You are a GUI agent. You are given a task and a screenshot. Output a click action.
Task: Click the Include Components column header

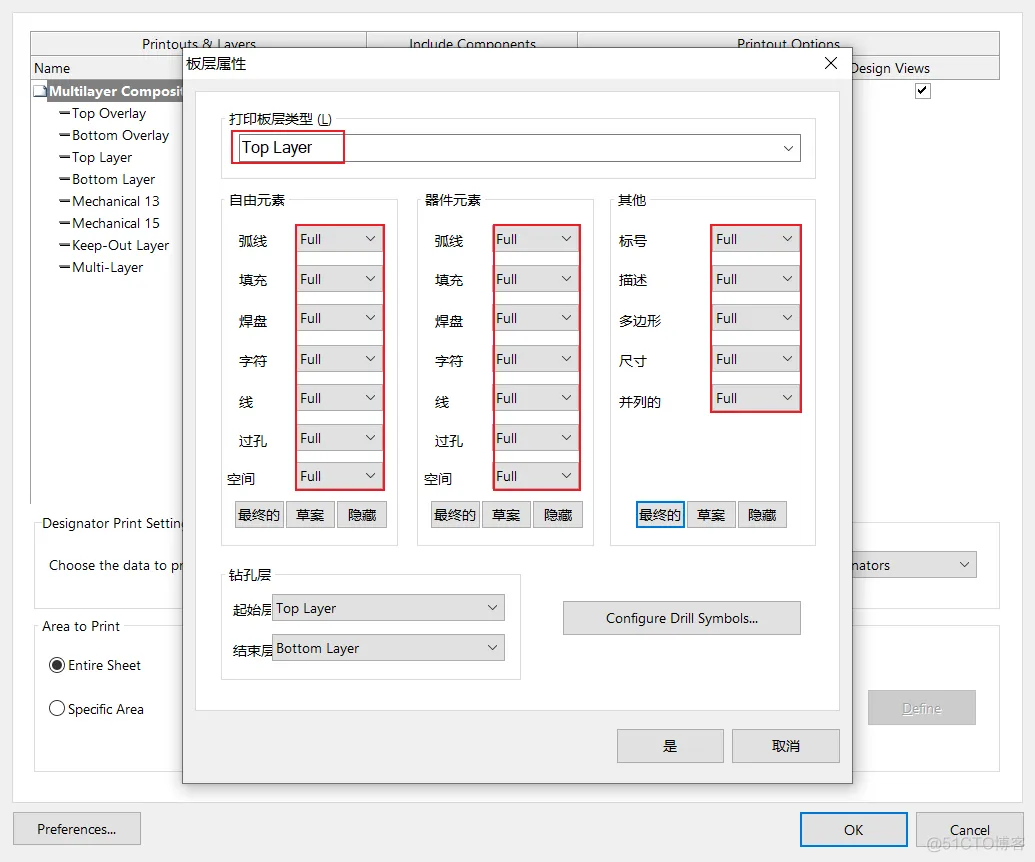pos(471,44)
